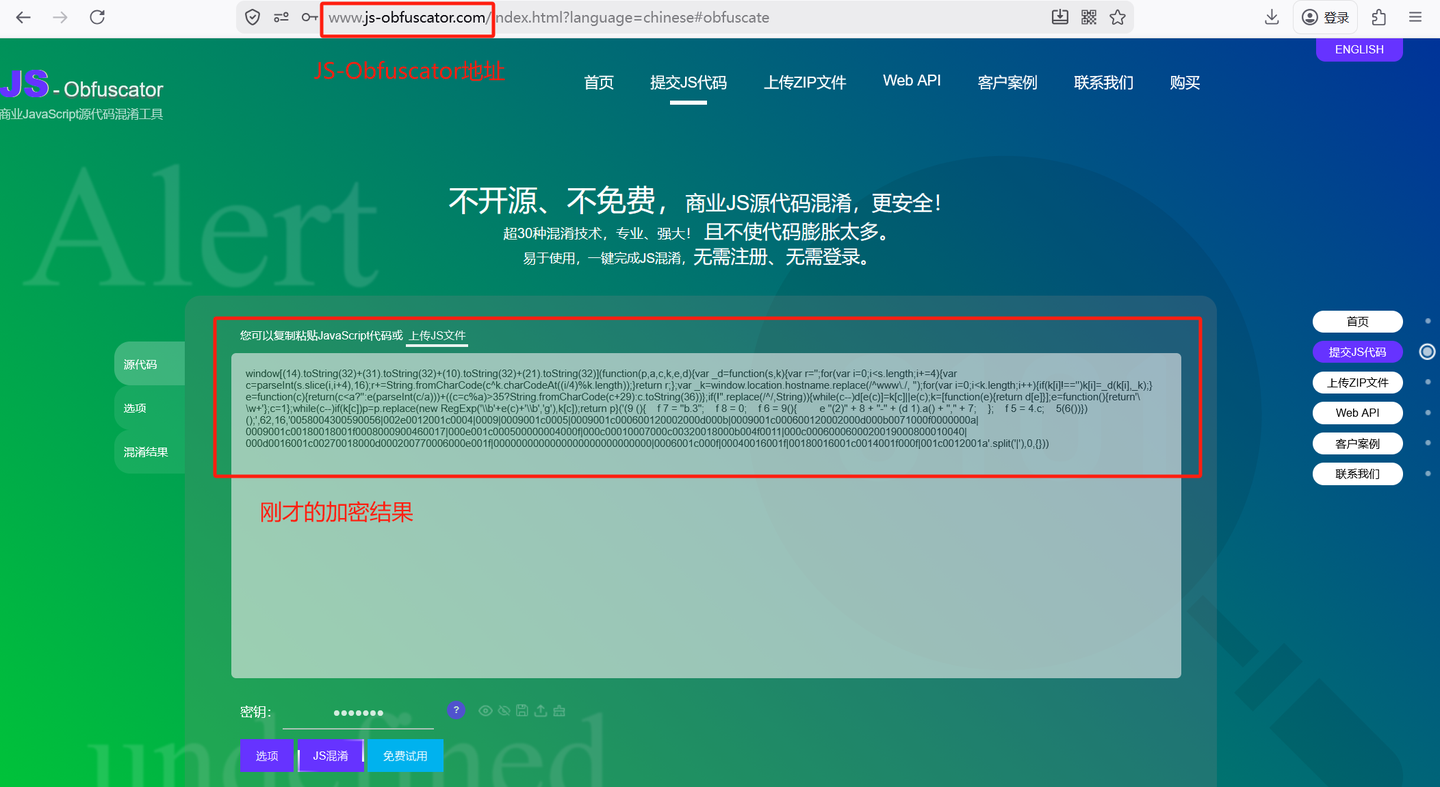The image size is (1440, 787).
Task: Open 客户案例 in the top navigation
Action: click(x=1007, y=82)
